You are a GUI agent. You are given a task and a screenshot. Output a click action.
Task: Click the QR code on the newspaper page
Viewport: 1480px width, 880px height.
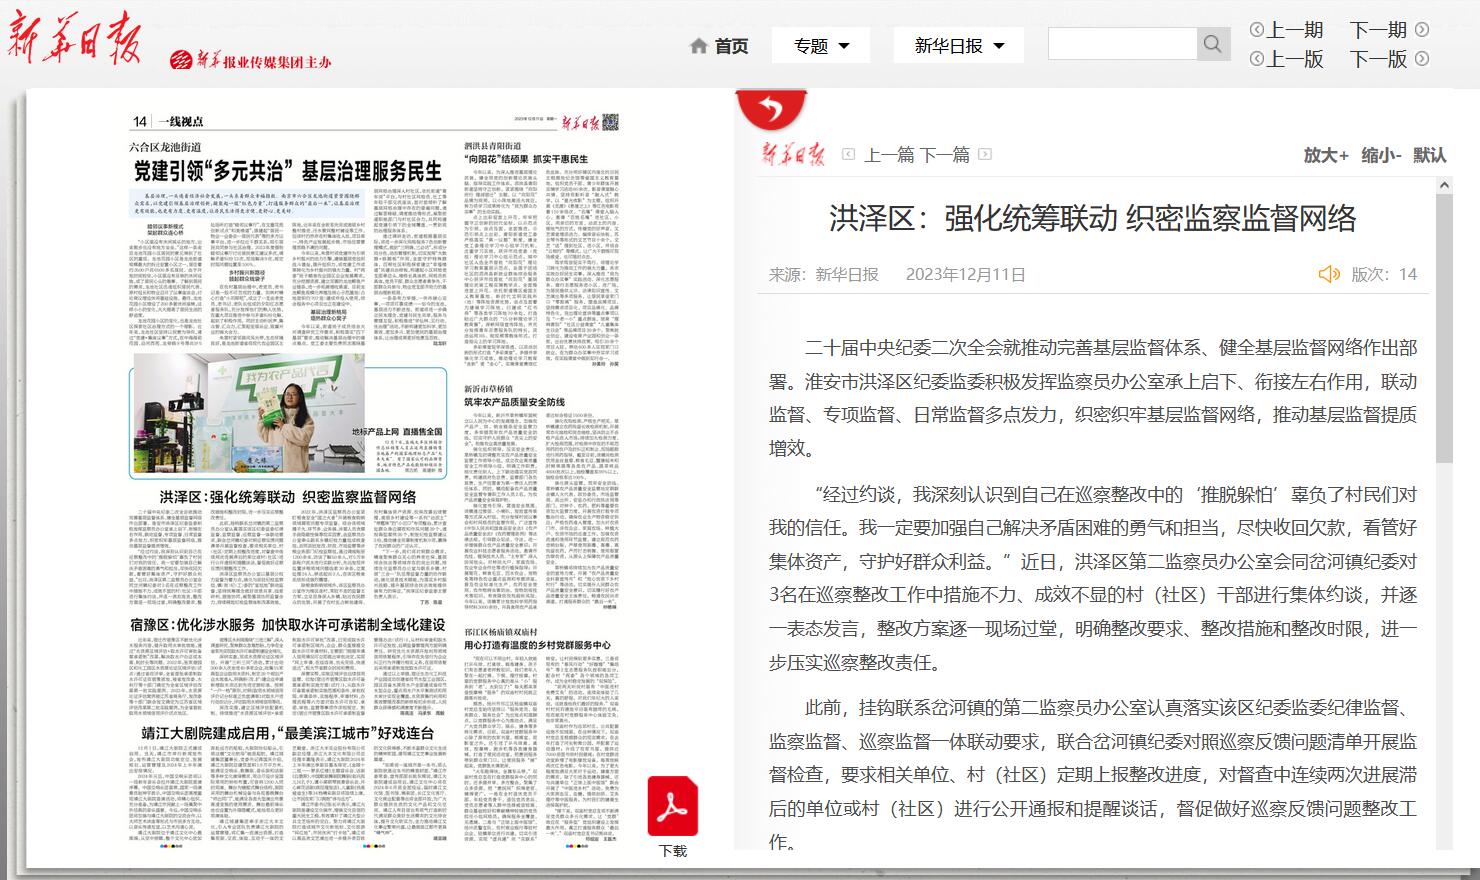click(x=610, y=123)
